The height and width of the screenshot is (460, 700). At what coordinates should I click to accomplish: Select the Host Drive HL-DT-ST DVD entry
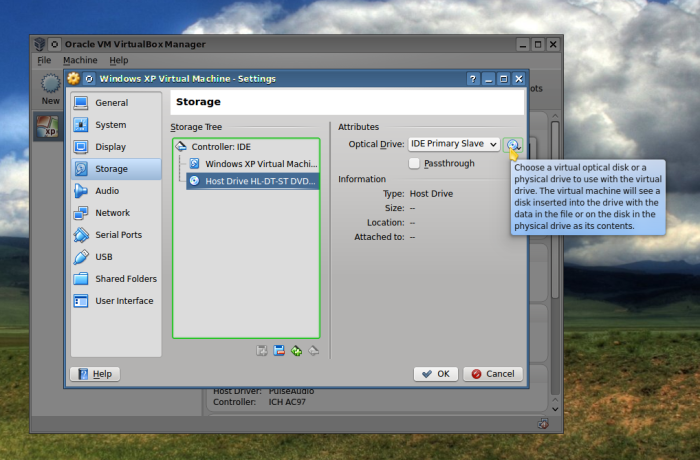coord(253,181)
